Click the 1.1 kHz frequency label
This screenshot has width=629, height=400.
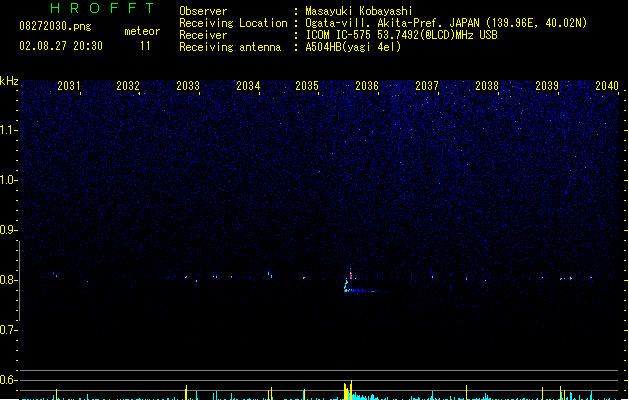(x=9, y=130)
